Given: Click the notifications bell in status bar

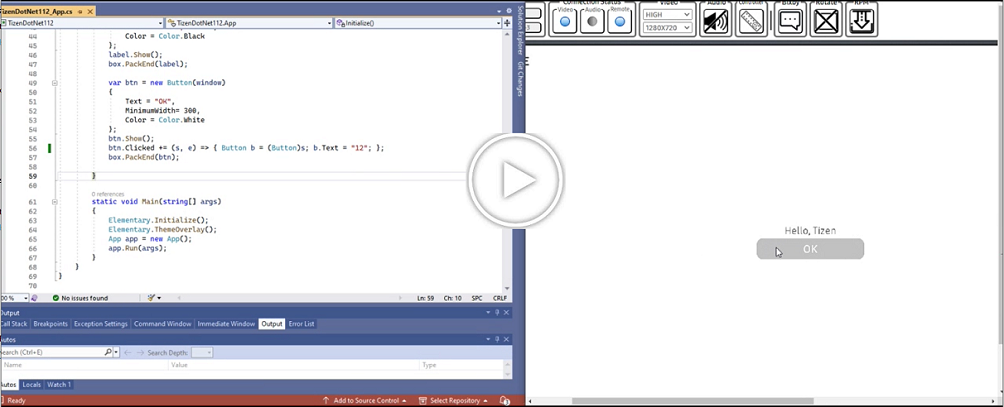Looking at the screenshot, I should (505, 400).
